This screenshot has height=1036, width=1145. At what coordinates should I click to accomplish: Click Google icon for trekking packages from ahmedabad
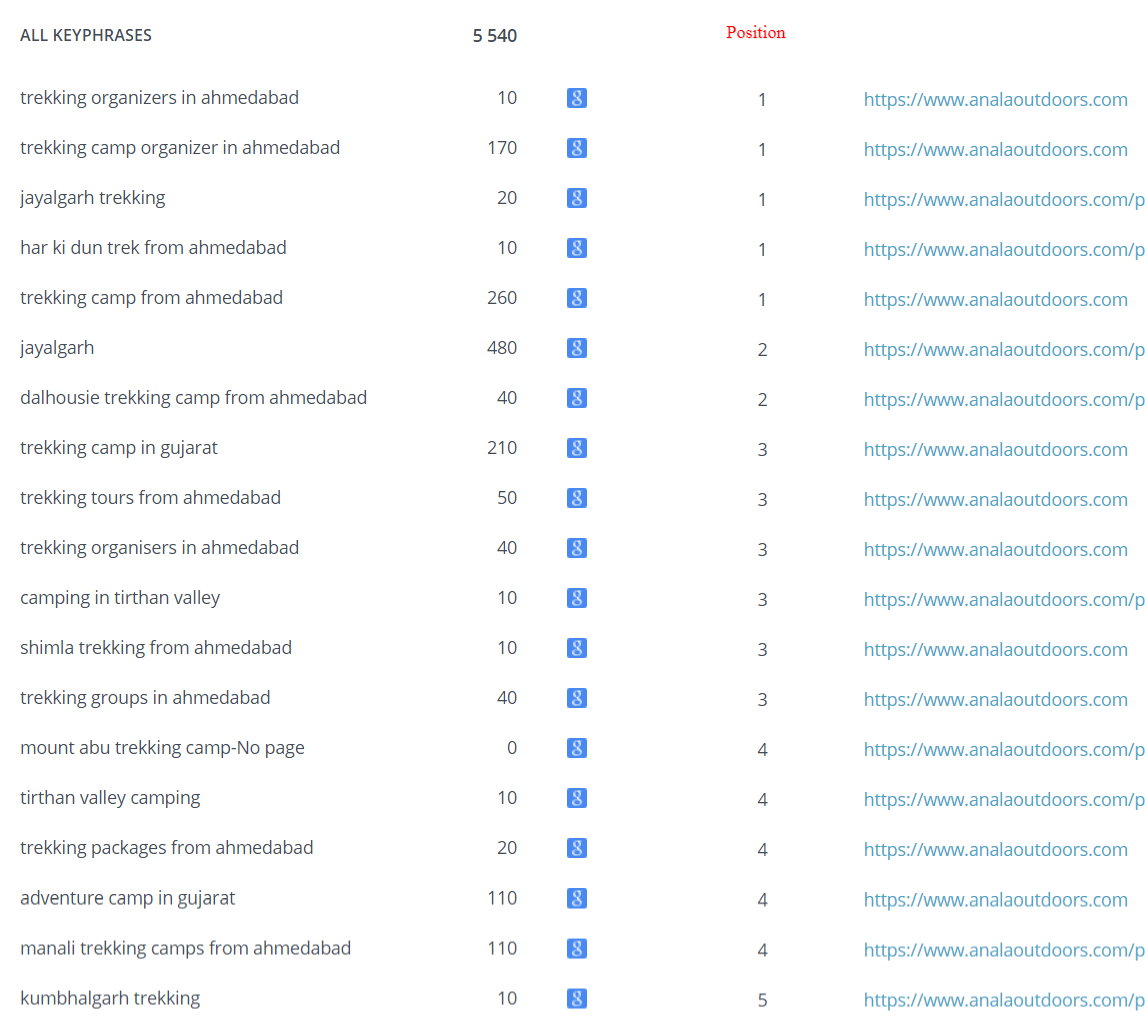click(x=577, y=848)
